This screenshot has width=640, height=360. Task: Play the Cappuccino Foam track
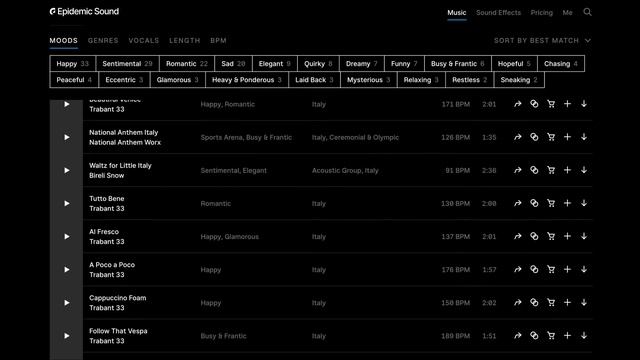click(x=67, y=302)
